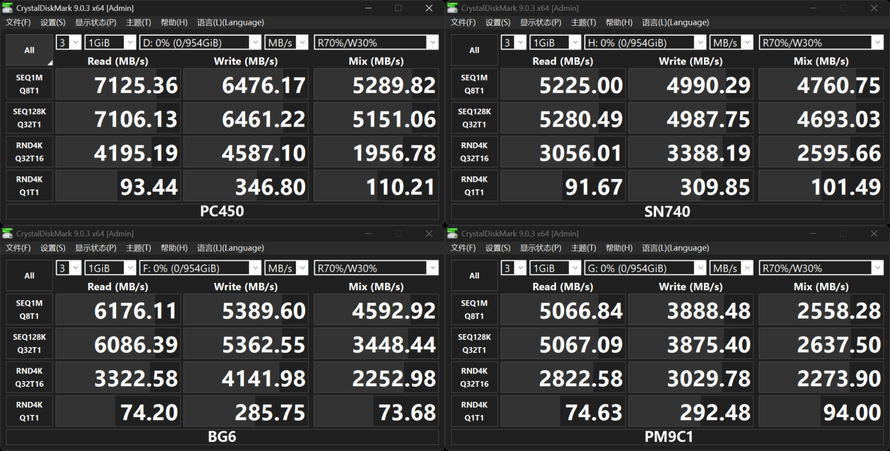
Task: Run all tests in PM9C1 window
Action: tap(475, 276)
